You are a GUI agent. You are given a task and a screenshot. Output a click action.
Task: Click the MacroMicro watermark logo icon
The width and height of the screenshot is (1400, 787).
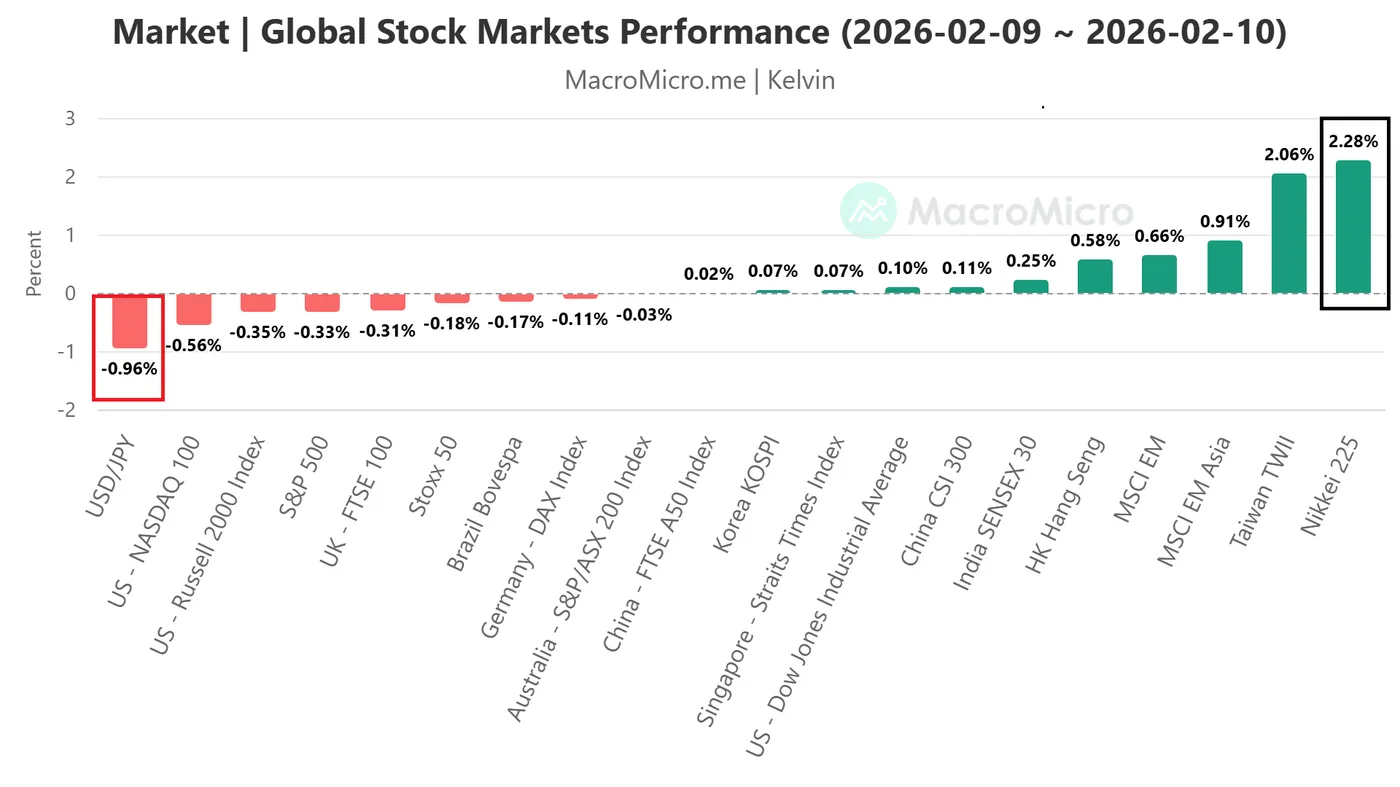pyautogui.click(x=868, y=210)
